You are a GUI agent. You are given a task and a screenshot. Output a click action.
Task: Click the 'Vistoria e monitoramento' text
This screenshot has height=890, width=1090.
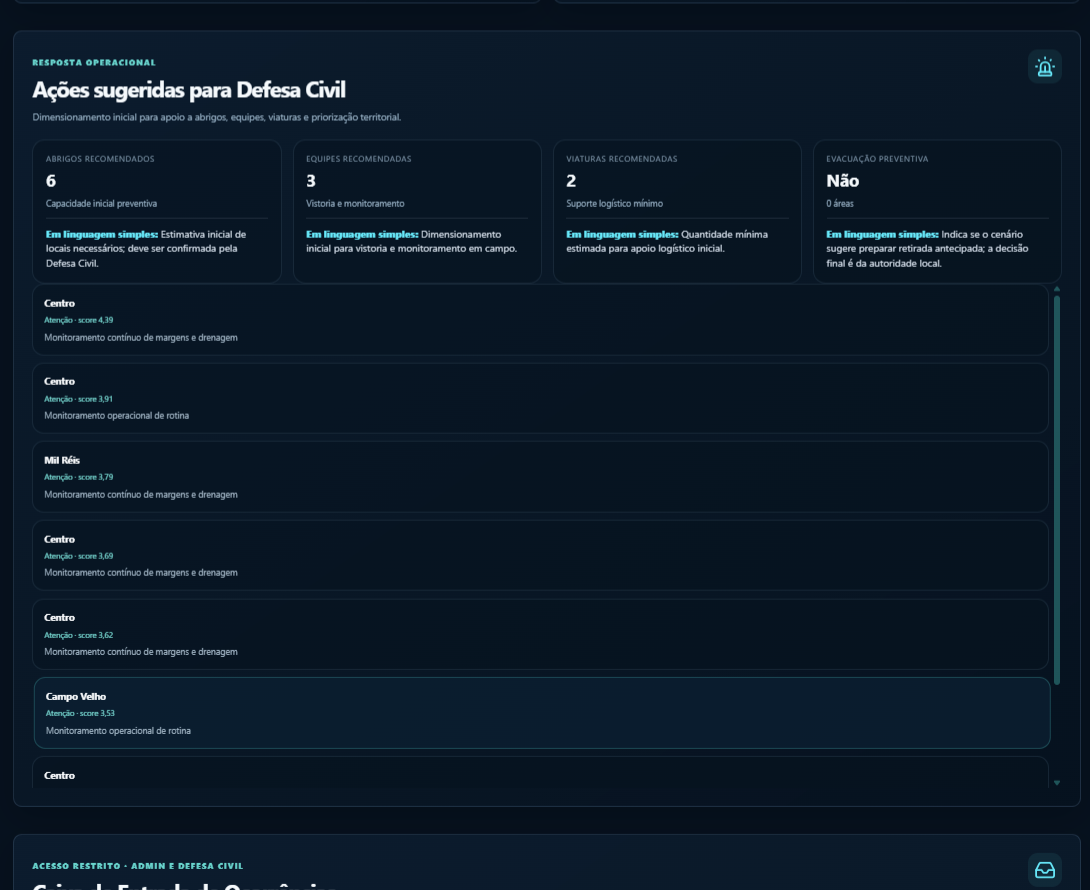point(355,204)
